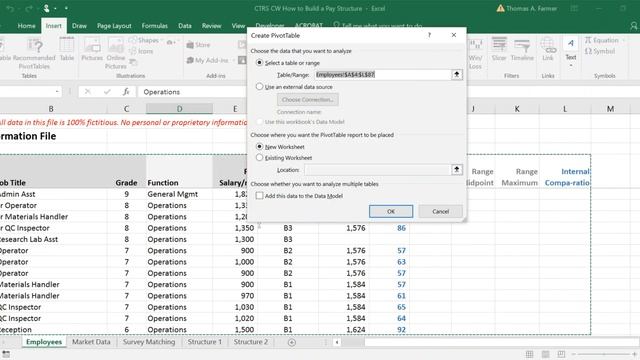This screenshot has height=360, width=640.
Task: Click the Compa-ratio value 92
Action: (401, 329)
